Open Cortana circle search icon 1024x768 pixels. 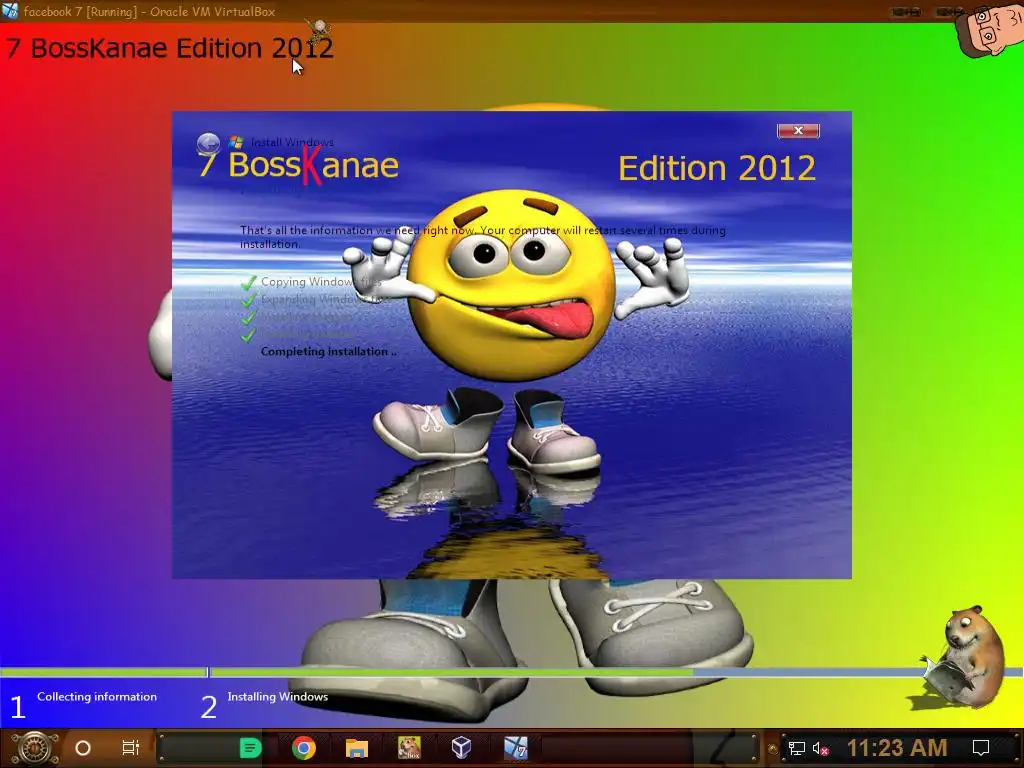click(x=83, y=748)
